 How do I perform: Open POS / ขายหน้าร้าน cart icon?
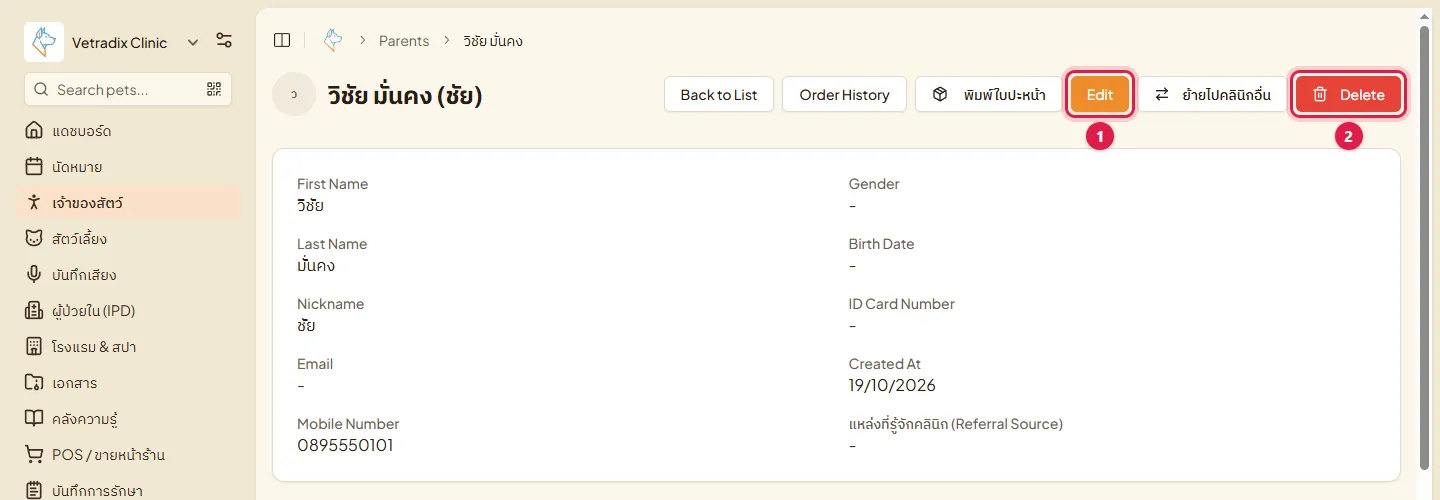click(34, 455)
